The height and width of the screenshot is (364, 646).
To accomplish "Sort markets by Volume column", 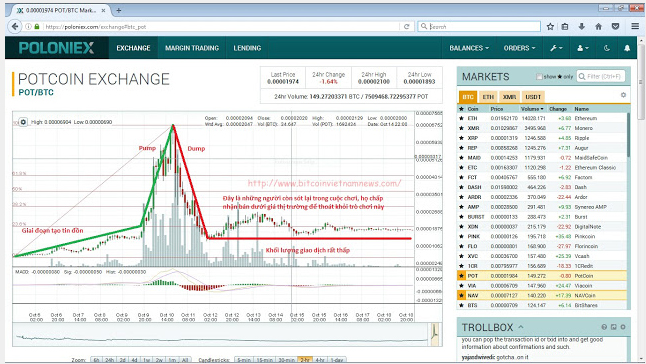I will 532,109.
